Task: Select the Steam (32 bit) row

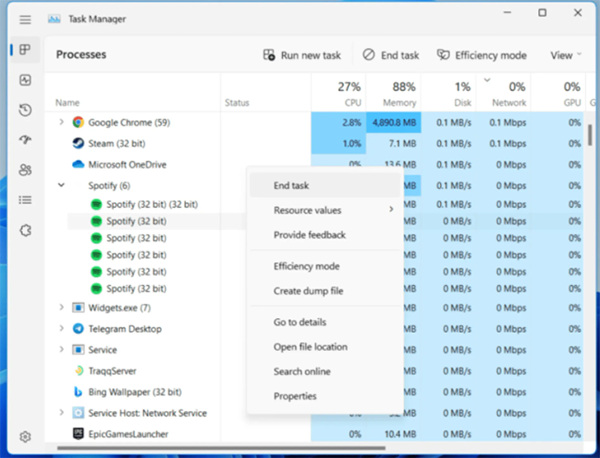Action: pos(314,143)
